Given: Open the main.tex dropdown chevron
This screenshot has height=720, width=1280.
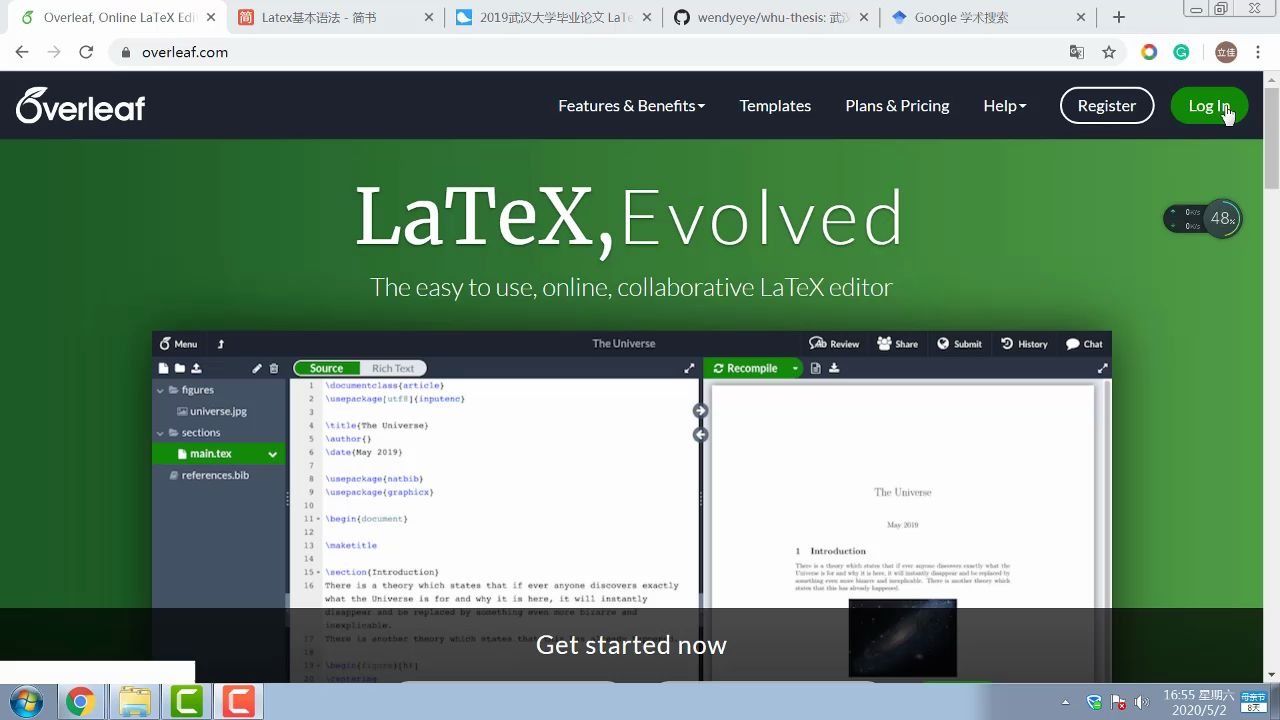Looking at the screenshot, I should pos(272,454).
